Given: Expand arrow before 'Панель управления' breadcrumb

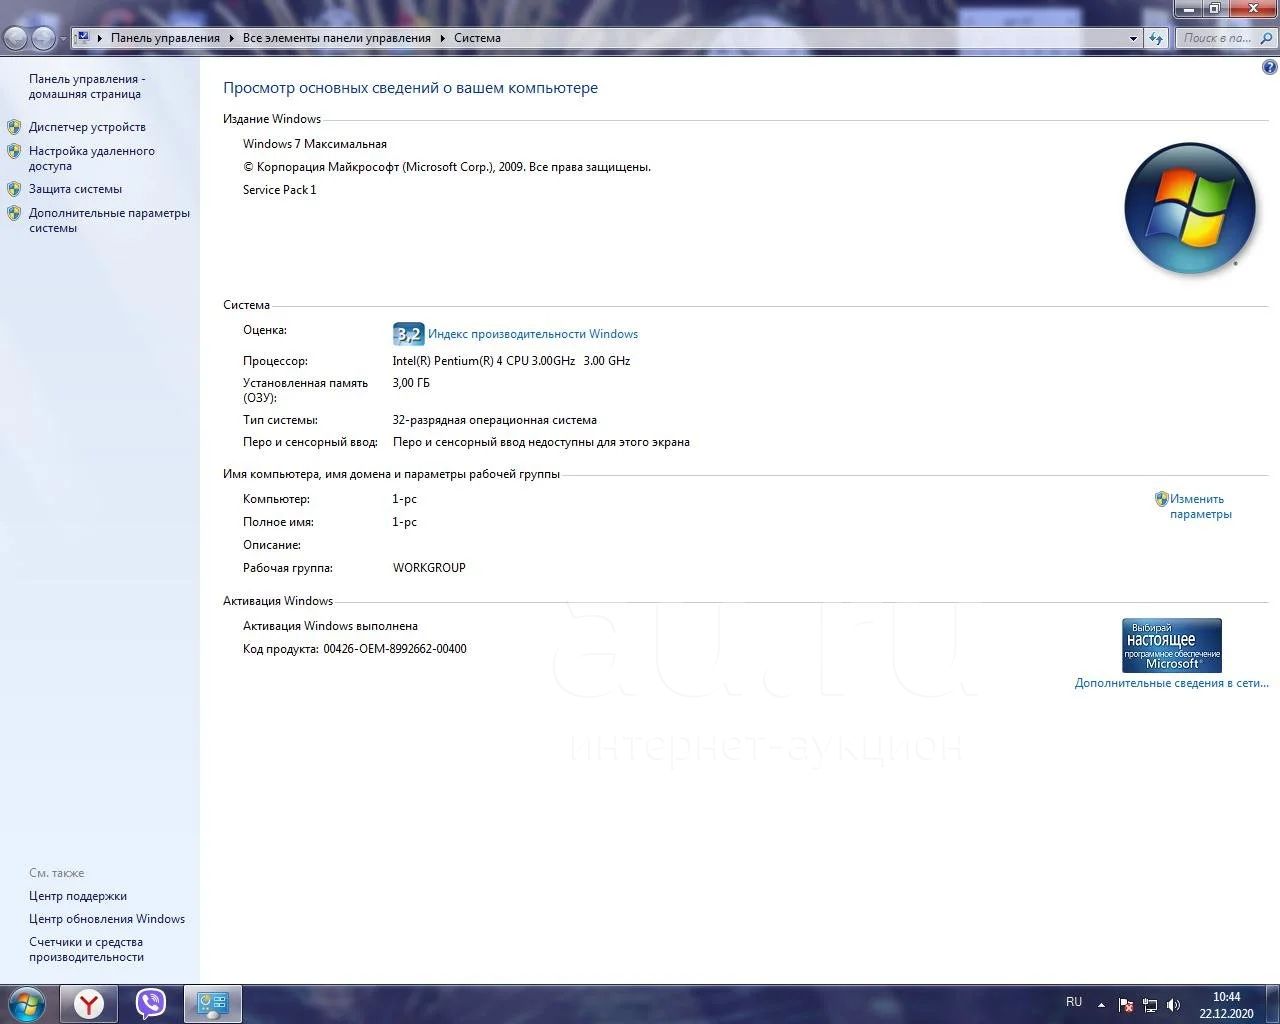Looking at the screenshot, I should [100, 38].
